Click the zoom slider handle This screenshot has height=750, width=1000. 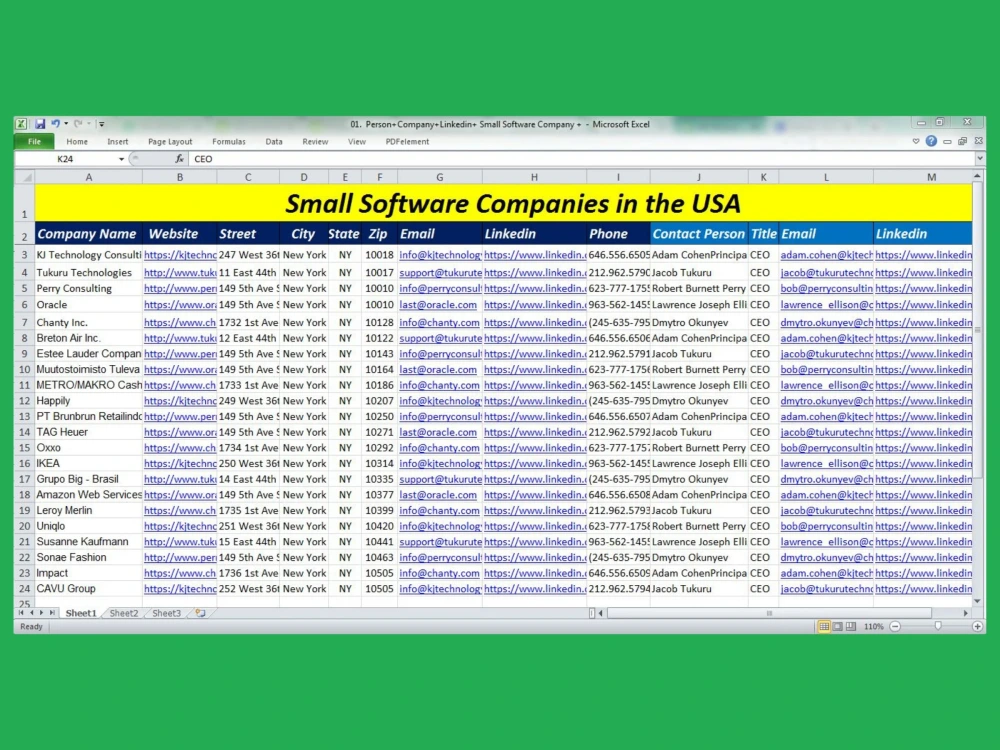tap(938, 627)
